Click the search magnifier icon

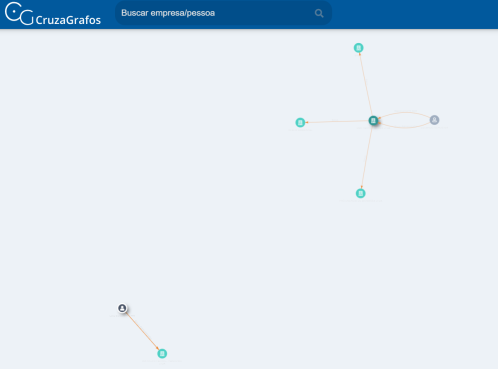(319, 13)
